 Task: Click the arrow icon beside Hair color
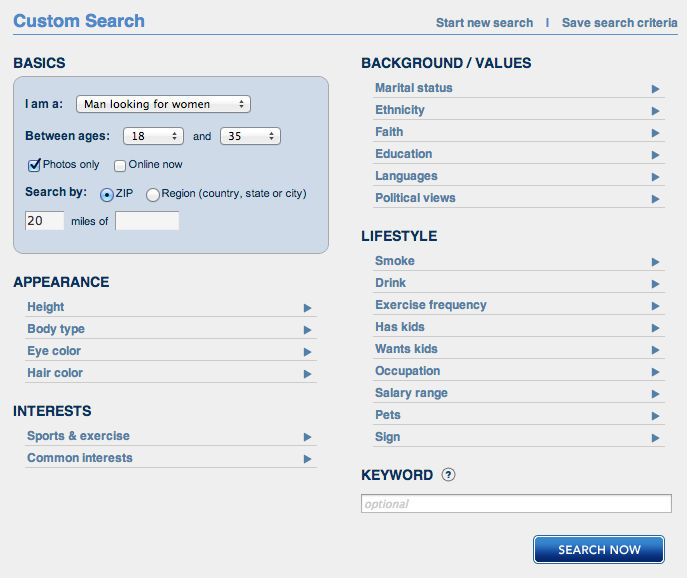pos(308,374)
